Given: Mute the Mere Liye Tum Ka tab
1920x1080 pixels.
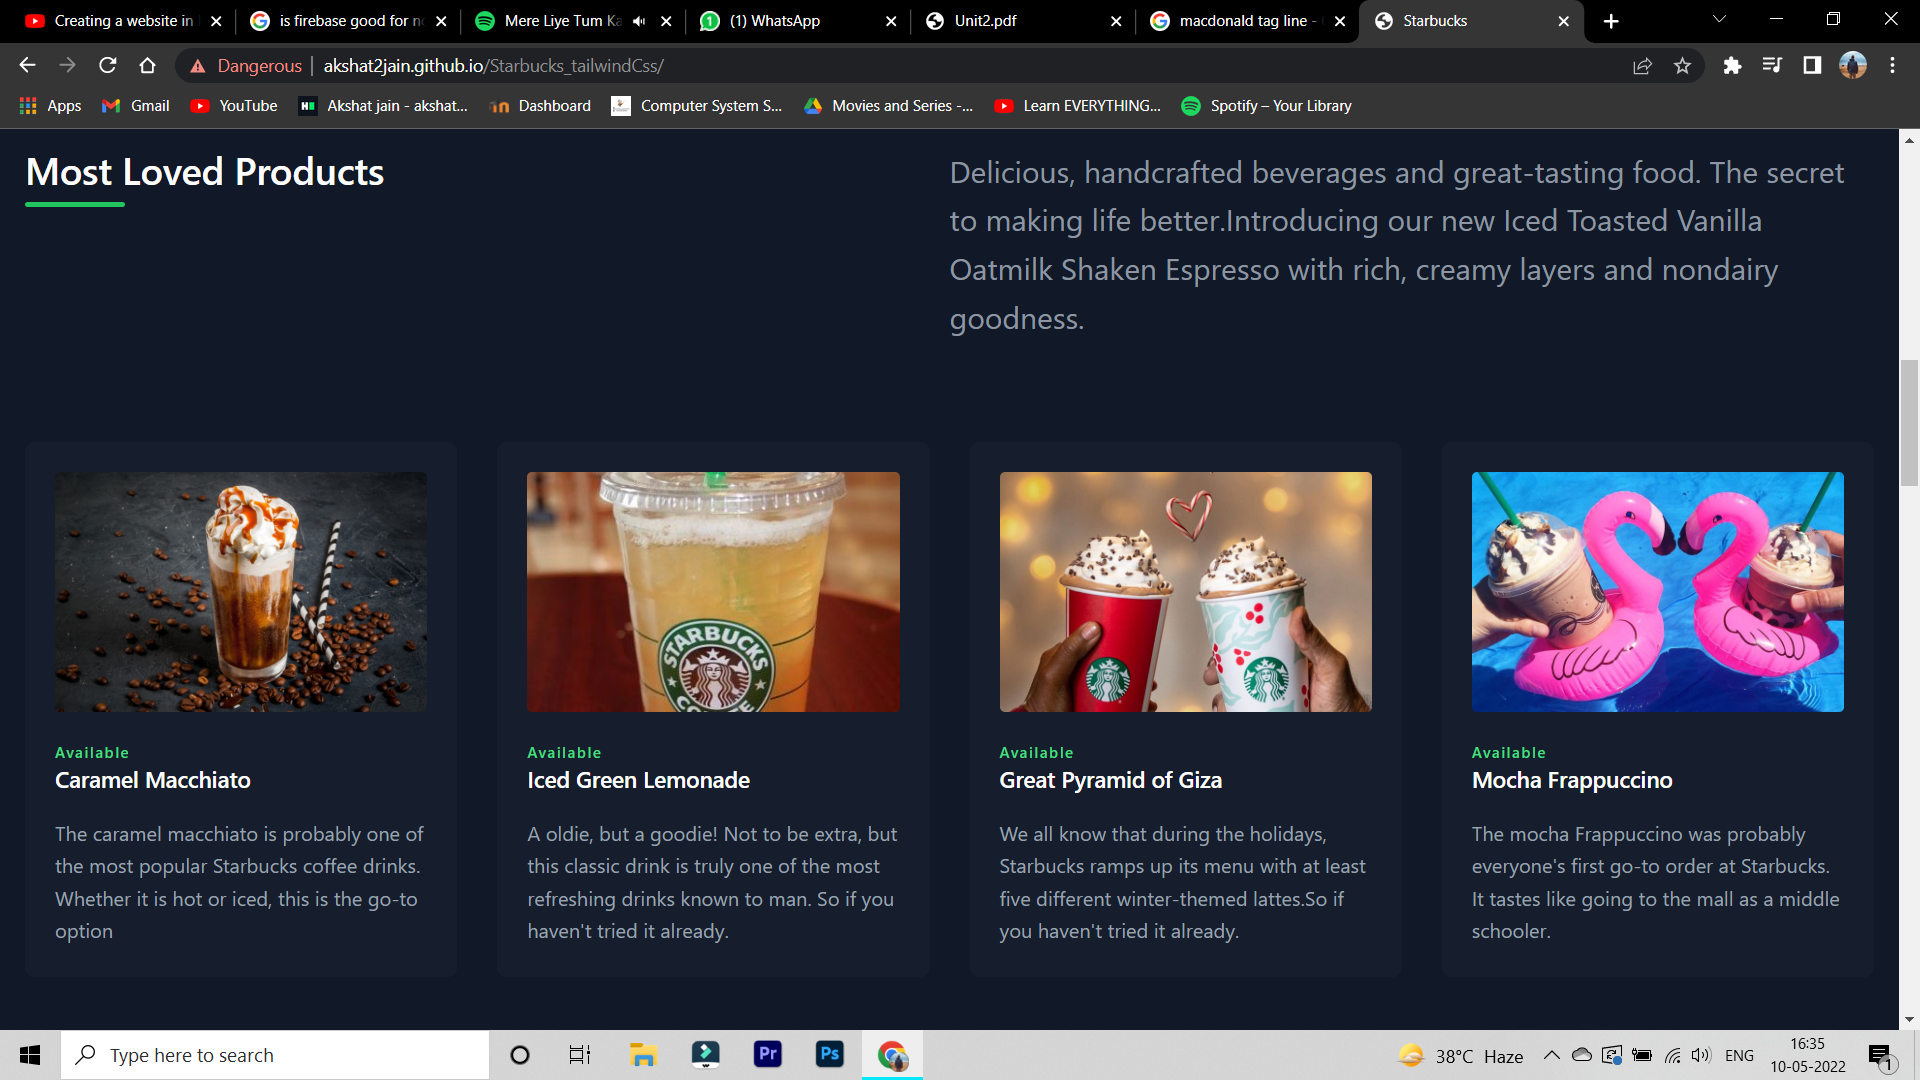Looking at the screenshot, I should (x=638, y=20).
